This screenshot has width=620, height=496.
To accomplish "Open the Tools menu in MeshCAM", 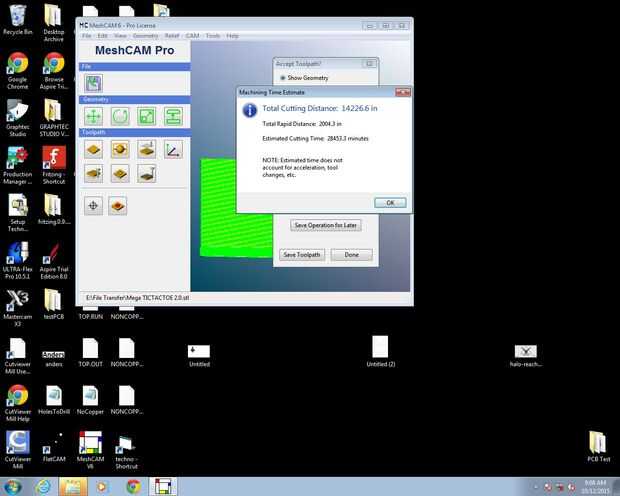I will [x=213, y=36].
